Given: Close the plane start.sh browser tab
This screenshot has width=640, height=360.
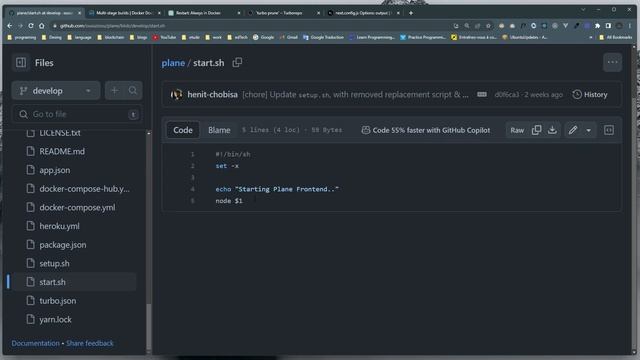Looking at the screenshot, I should (x=79, y=13).
